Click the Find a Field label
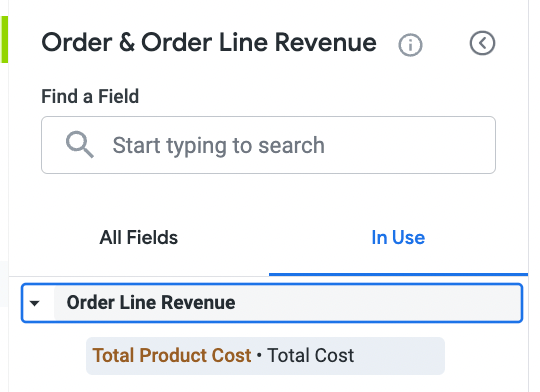The width and height of the screenshot is (540, 392). tap(90, 96)
